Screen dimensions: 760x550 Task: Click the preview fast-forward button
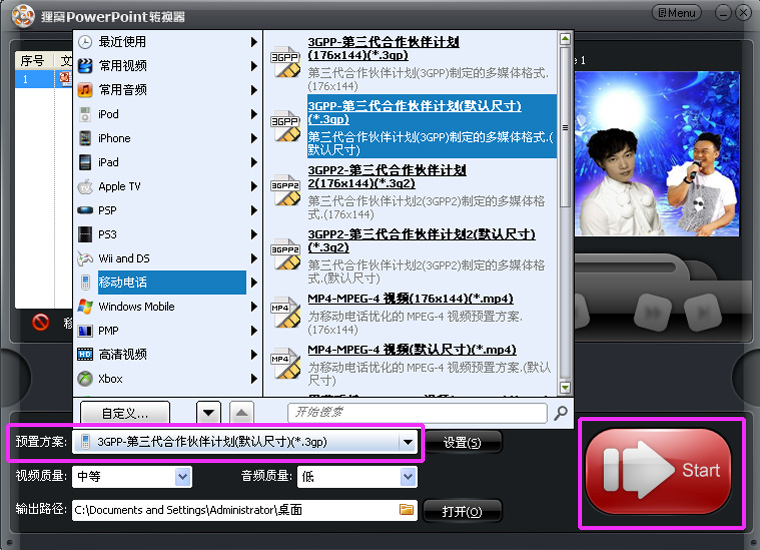[653, 314]
